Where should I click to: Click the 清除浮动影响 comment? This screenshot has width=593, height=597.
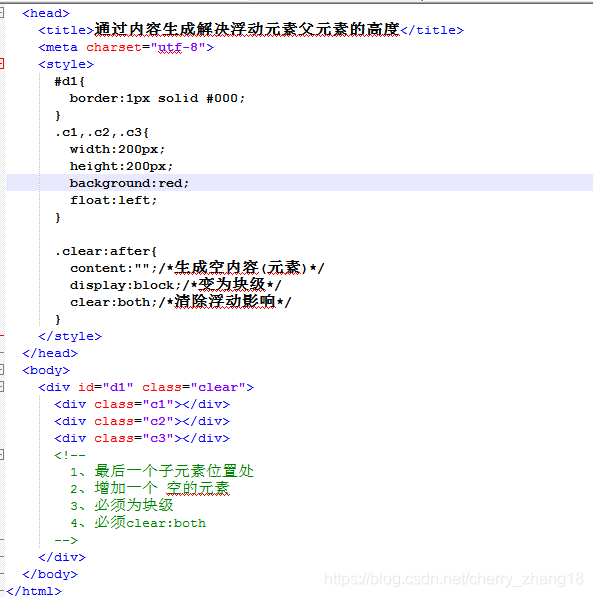pyautogui.click(x=225, y=302)
